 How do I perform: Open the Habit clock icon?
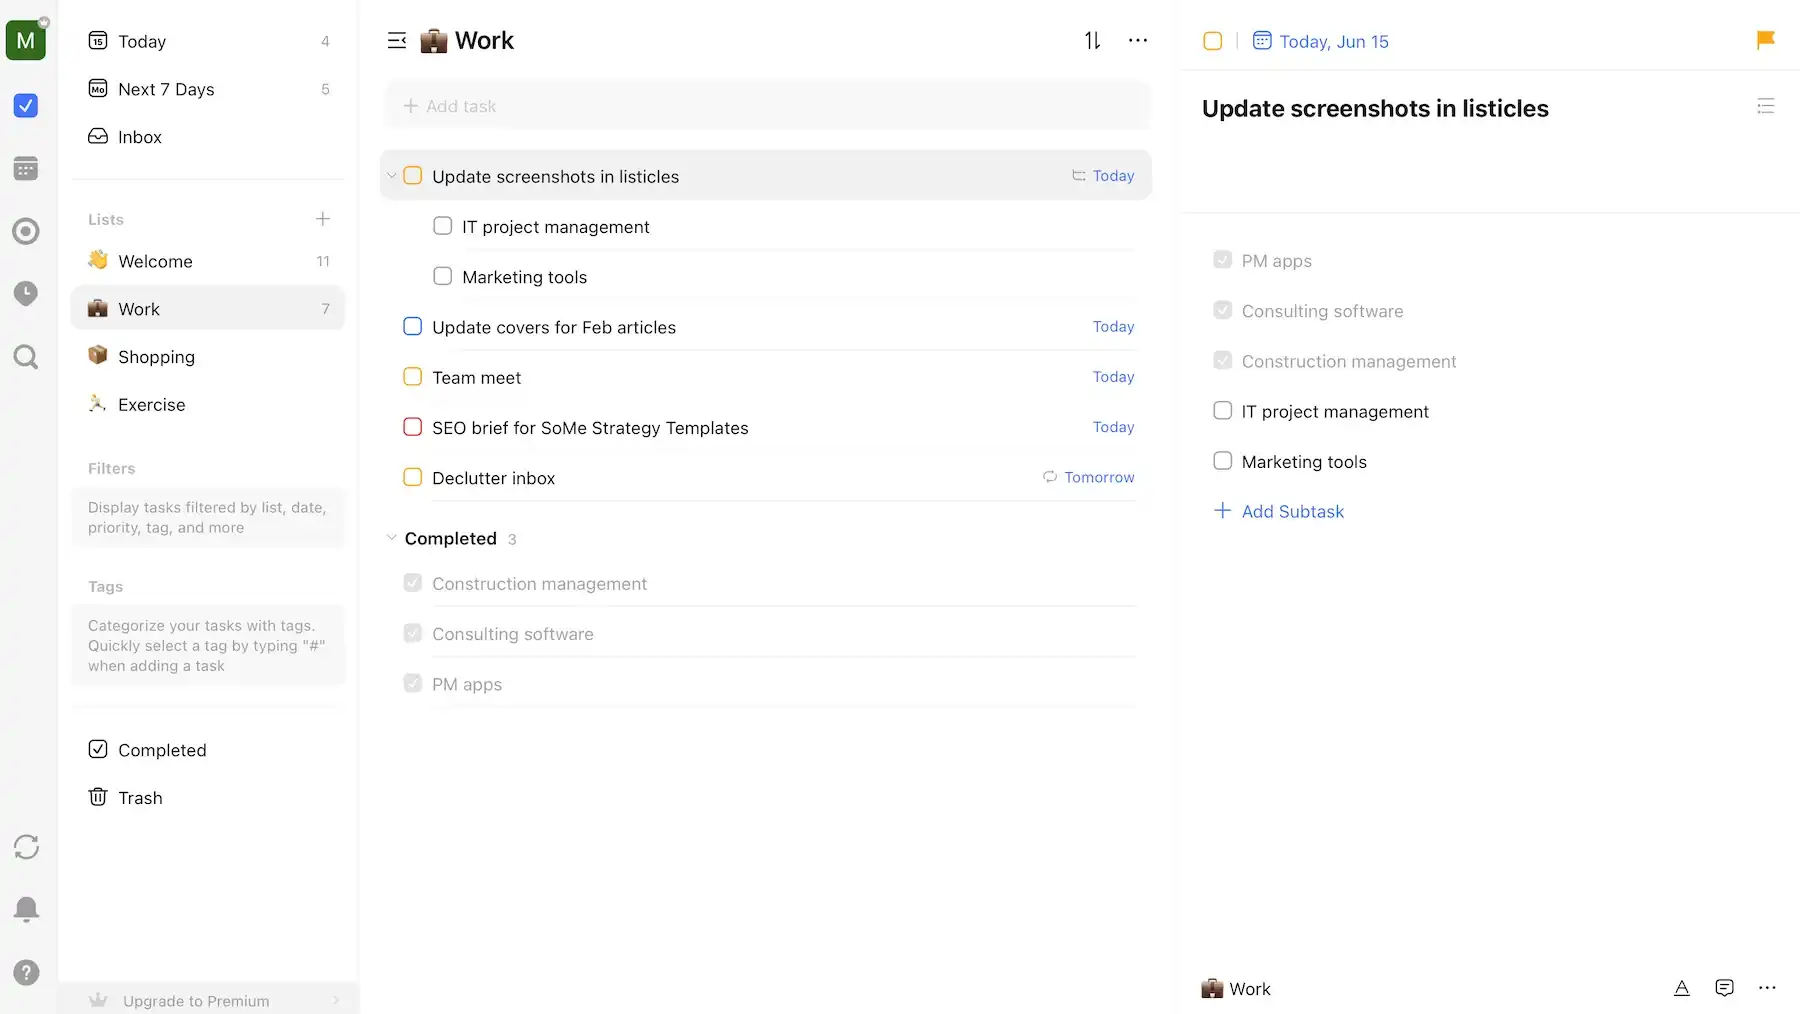[26, 293]
